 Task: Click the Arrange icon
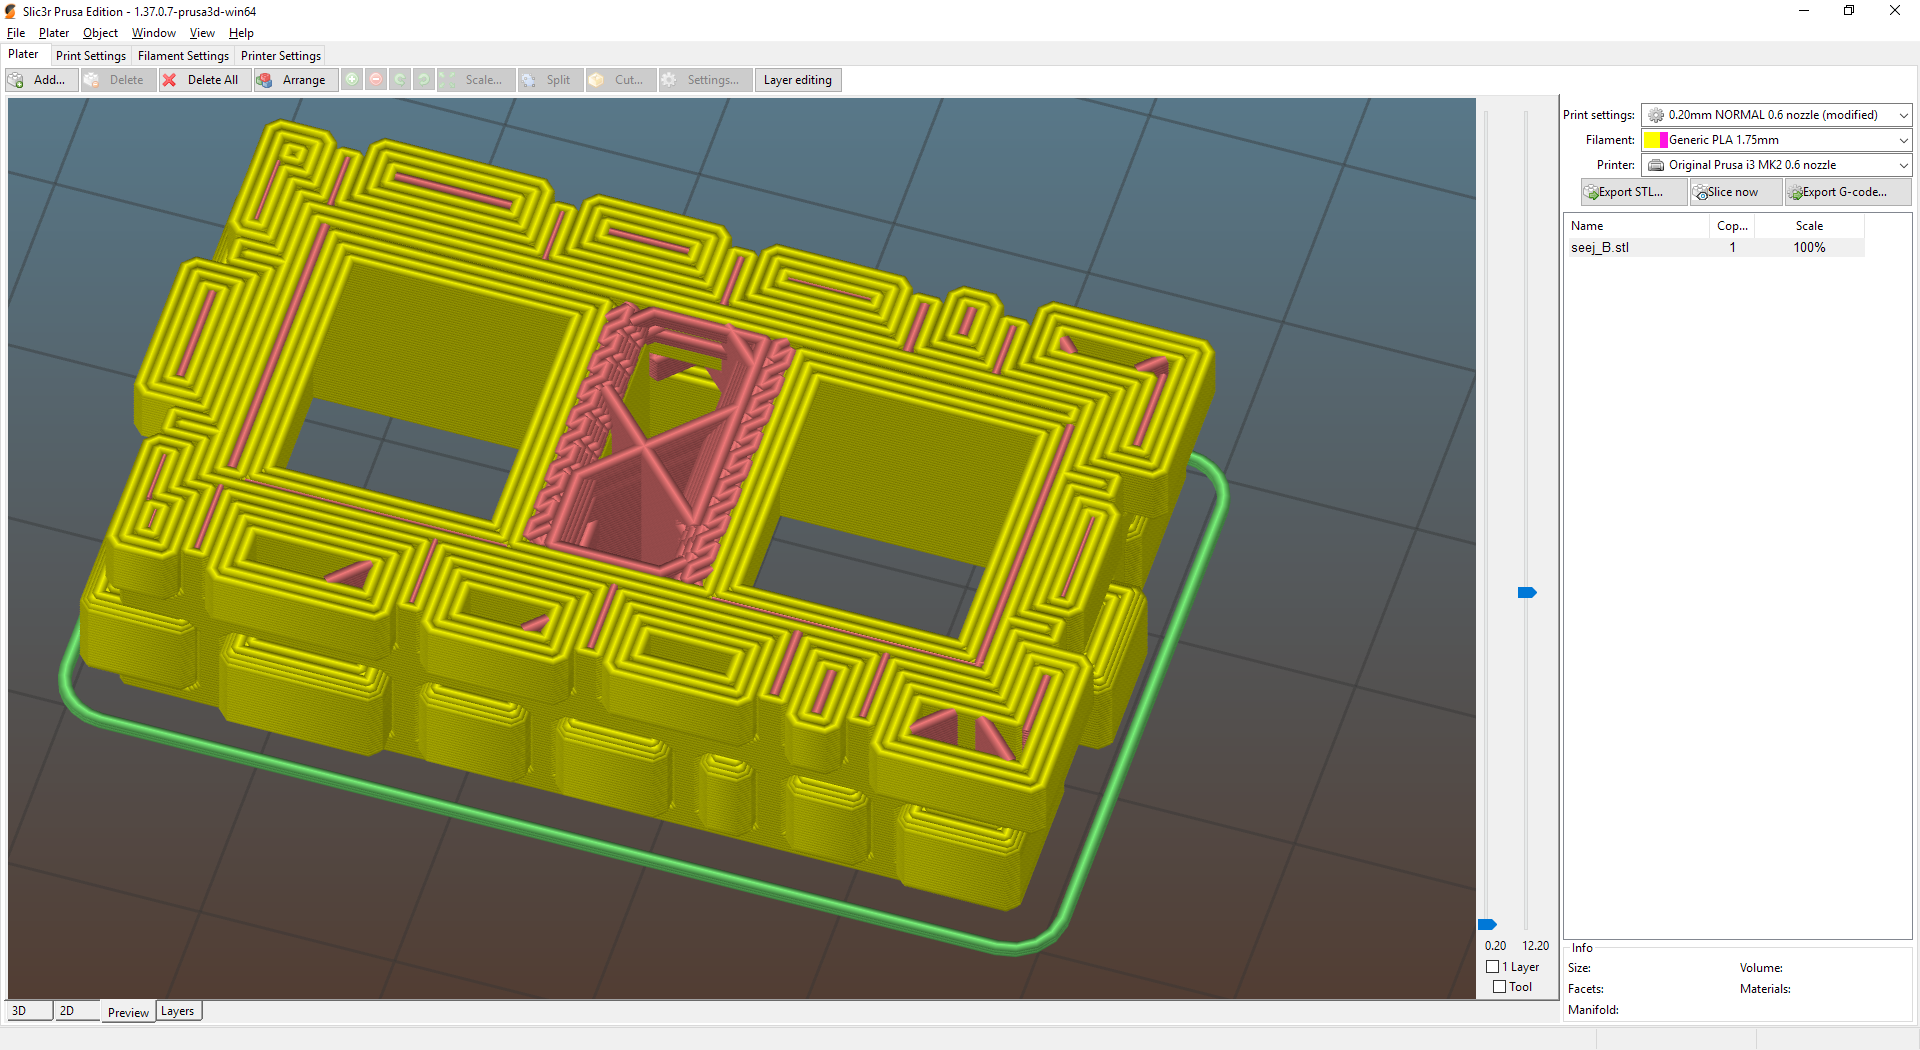click(265, 80)
